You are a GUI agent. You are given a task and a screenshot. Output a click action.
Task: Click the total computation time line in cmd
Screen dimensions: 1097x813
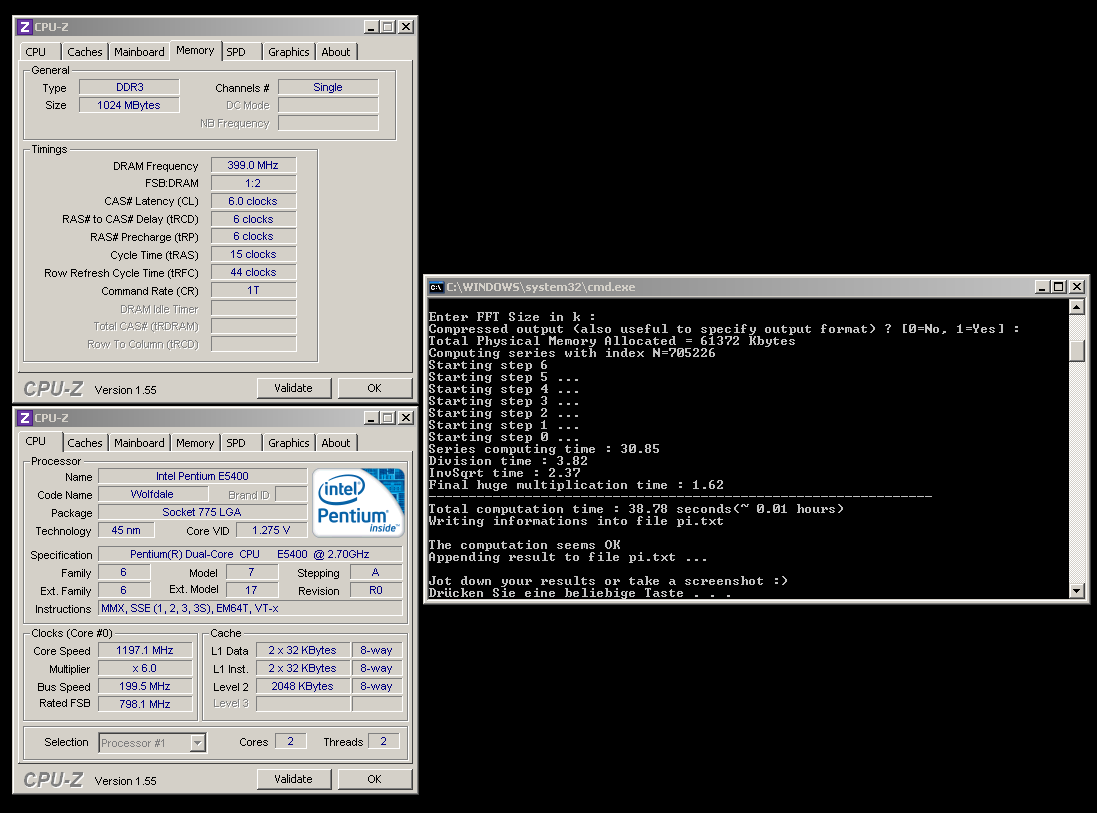click(636, 509)
